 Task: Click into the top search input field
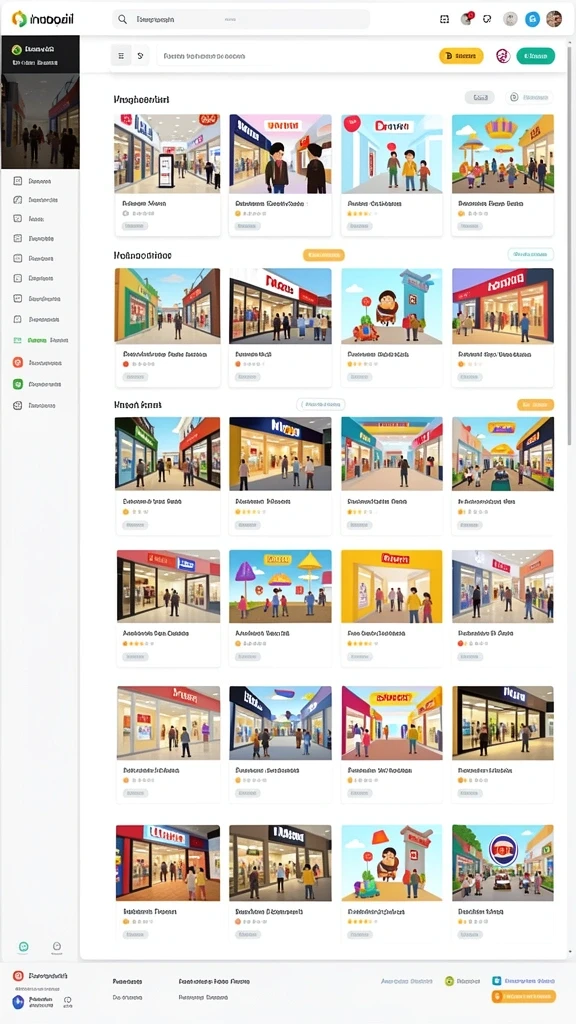point(241,20)
